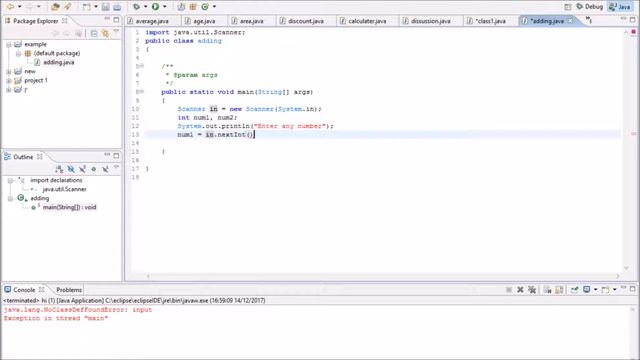Click the Open Console icon
This screenshot has width=640, height=360.
[605, 290]
